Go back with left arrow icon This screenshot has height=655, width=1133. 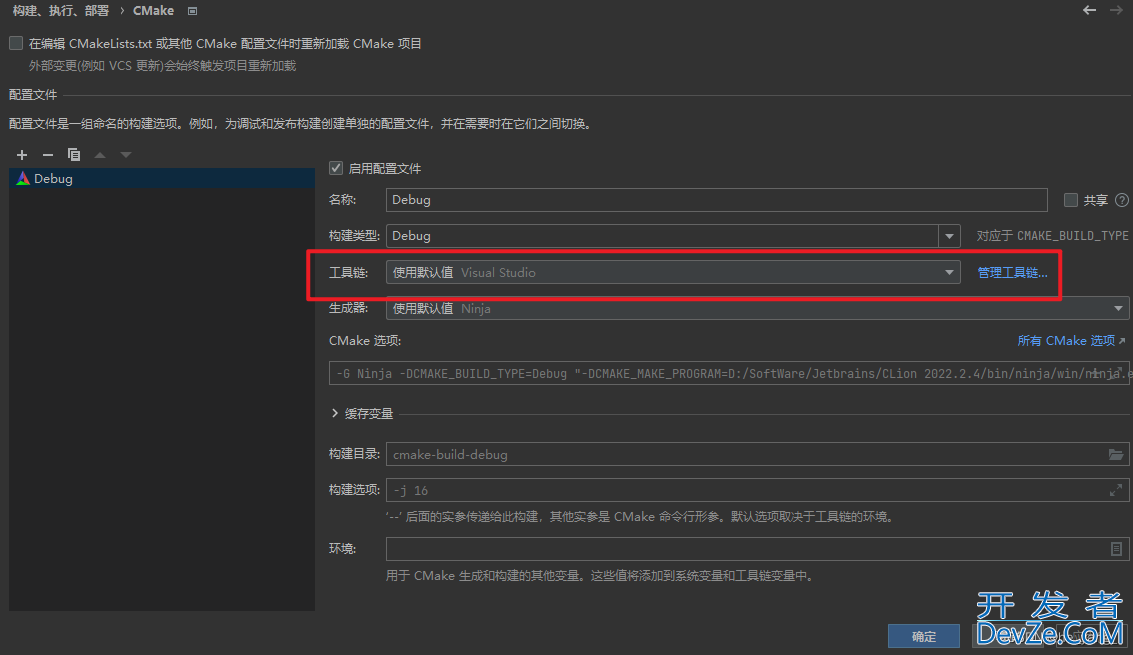point(1089,10)
